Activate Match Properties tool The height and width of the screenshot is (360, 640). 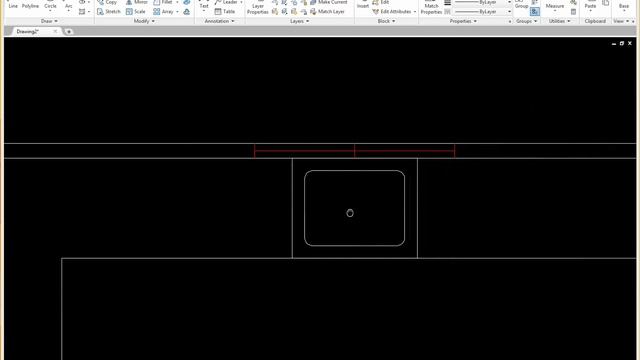[431, 7]
